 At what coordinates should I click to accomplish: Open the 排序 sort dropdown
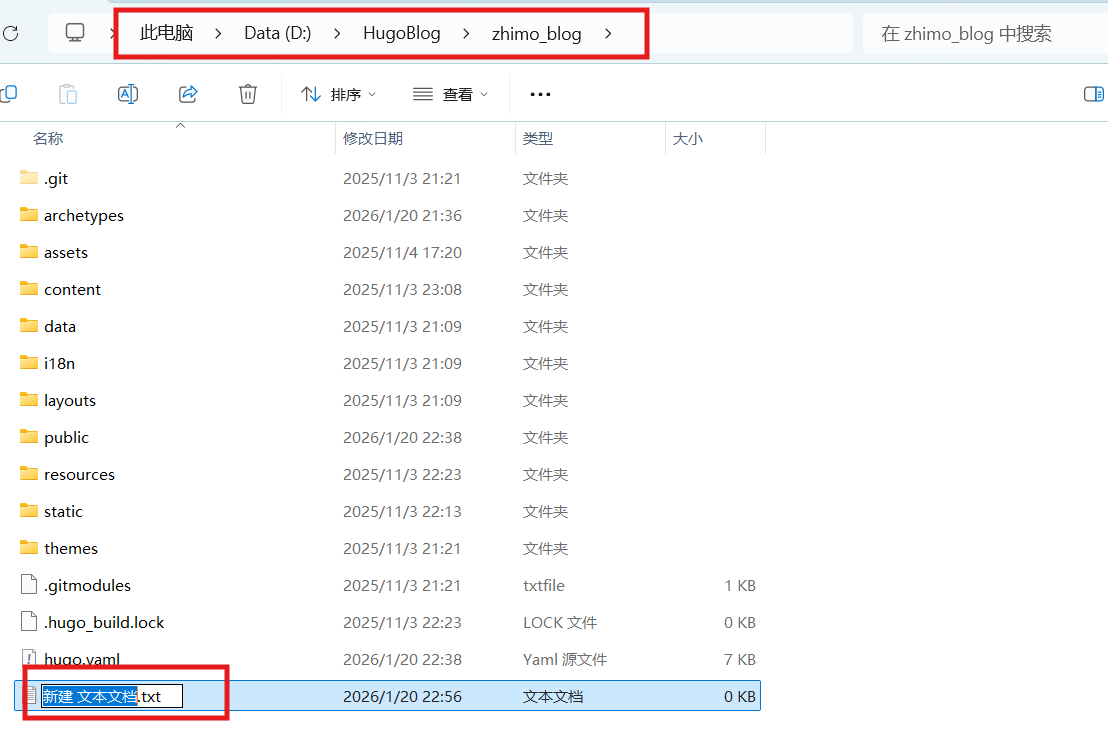pyautogui.click(x=339, y=94)
